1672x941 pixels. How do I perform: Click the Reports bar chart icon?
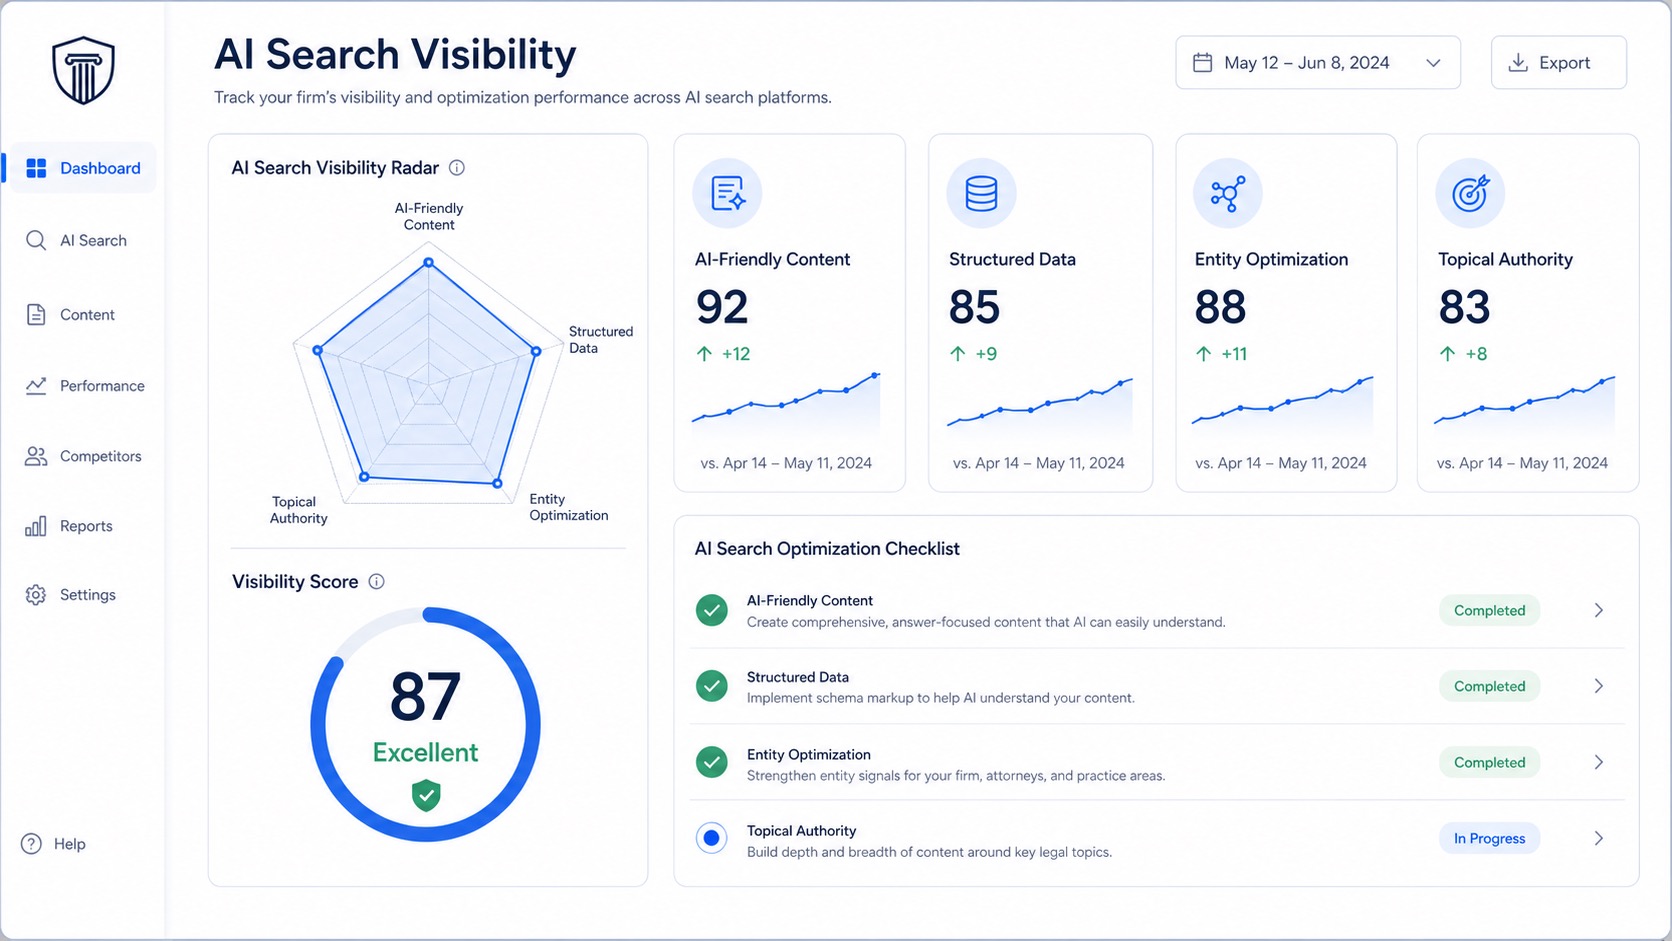[x=36, y=526]
